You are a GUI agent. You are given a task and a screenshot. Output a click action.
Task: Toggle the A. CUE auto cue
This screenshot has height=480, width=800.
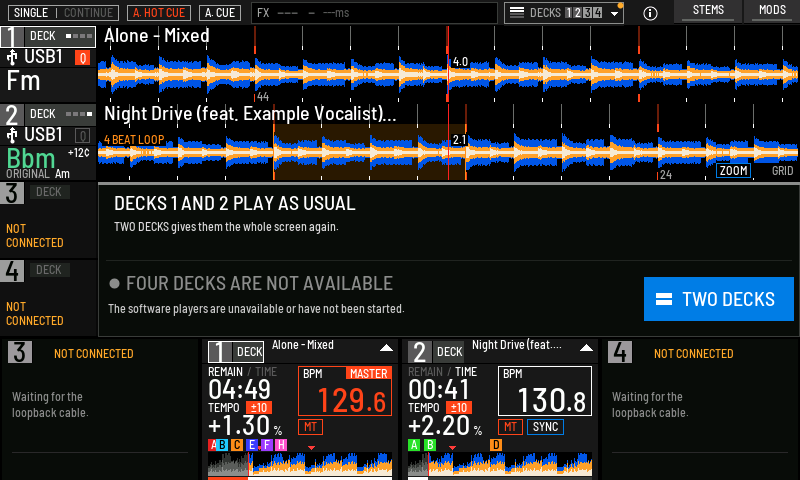[220, 13]
